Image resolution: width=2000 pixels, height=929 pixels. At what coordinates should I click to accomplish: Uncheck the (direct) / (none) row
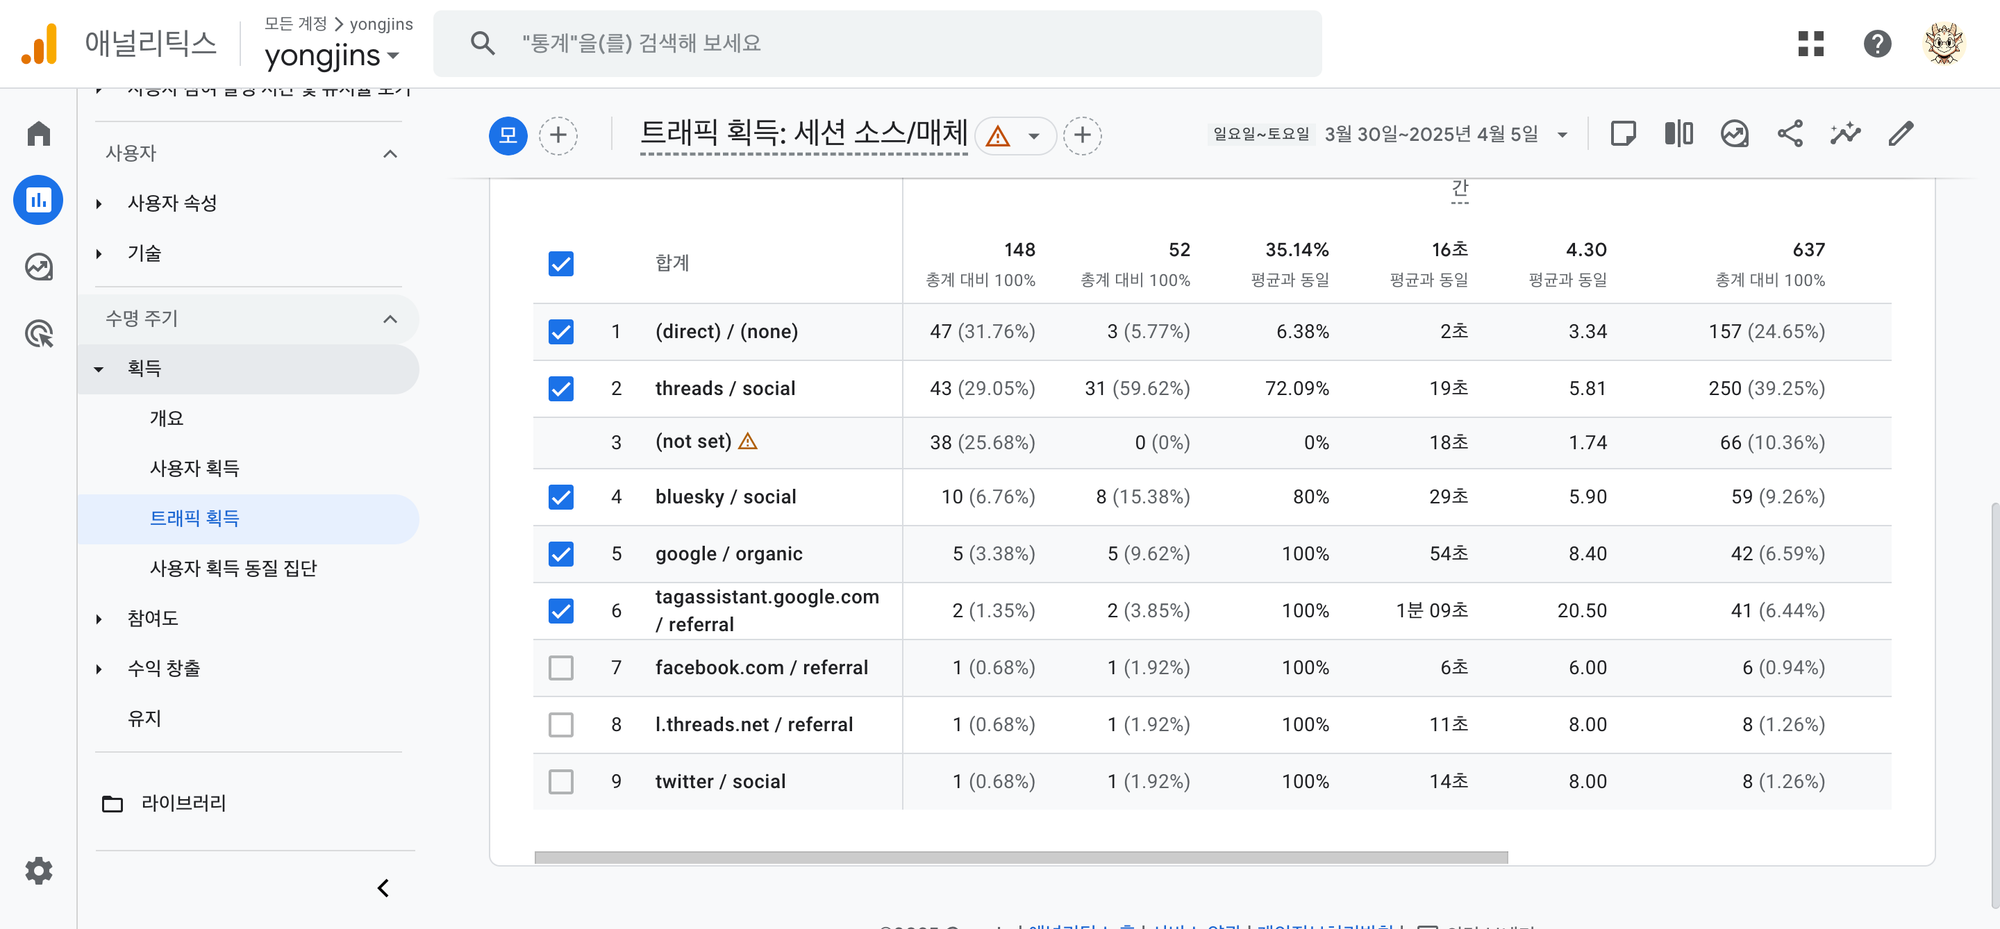coord(560,331)
